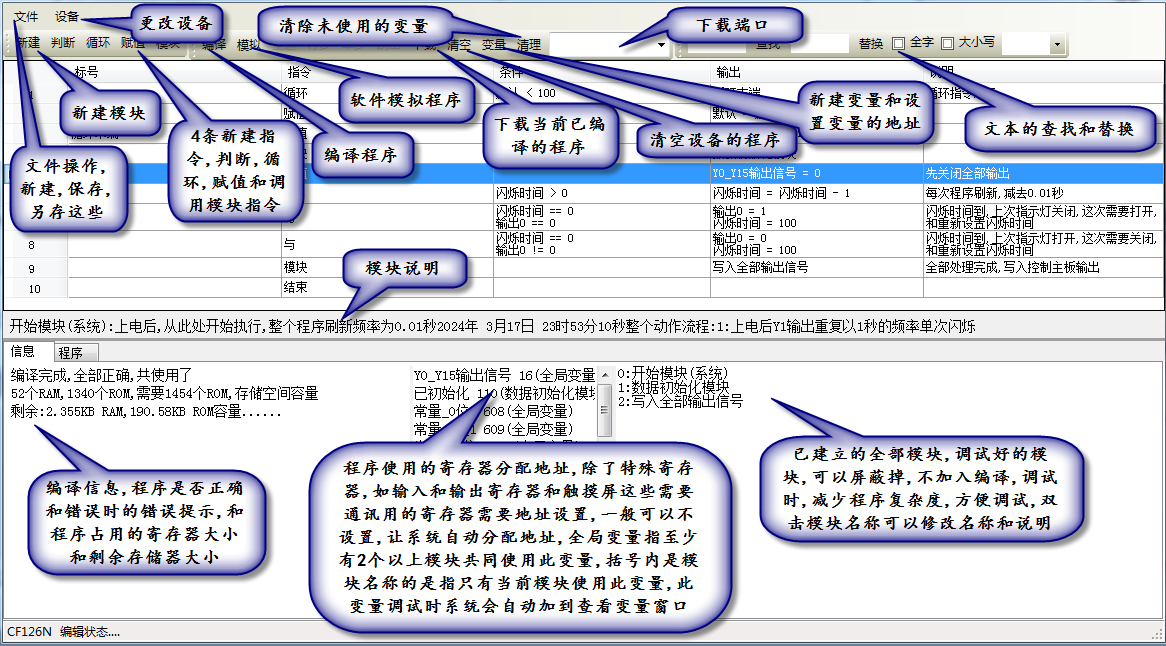The width and height of the screenshot is (1166, 646).
Task: Expand the download port dropdown
Action: pos(662,45)
